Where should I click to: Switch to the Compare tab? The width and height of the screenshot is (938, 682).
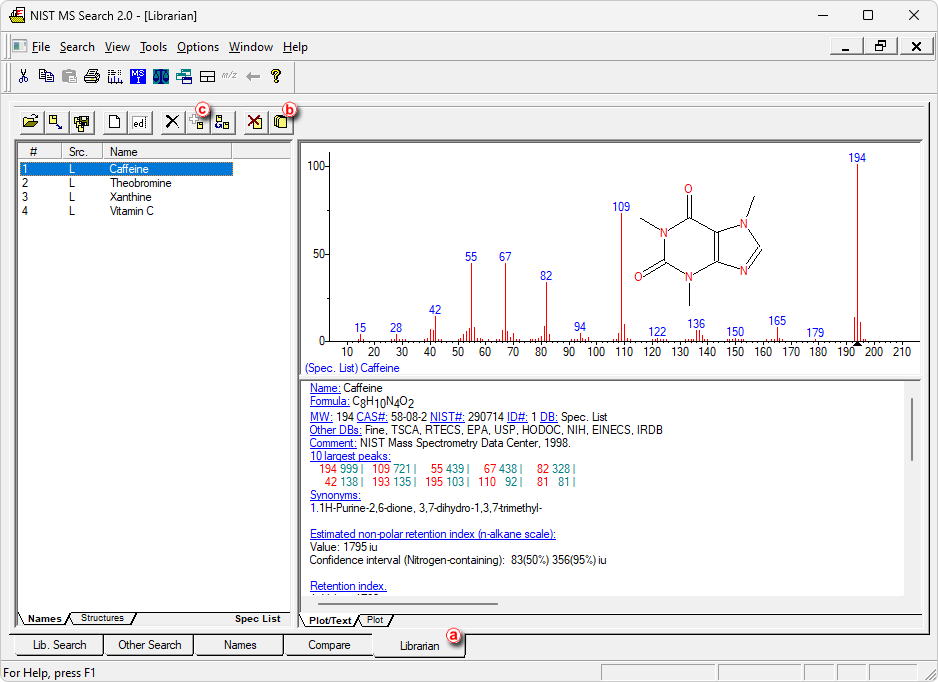(x=329, y=645)
